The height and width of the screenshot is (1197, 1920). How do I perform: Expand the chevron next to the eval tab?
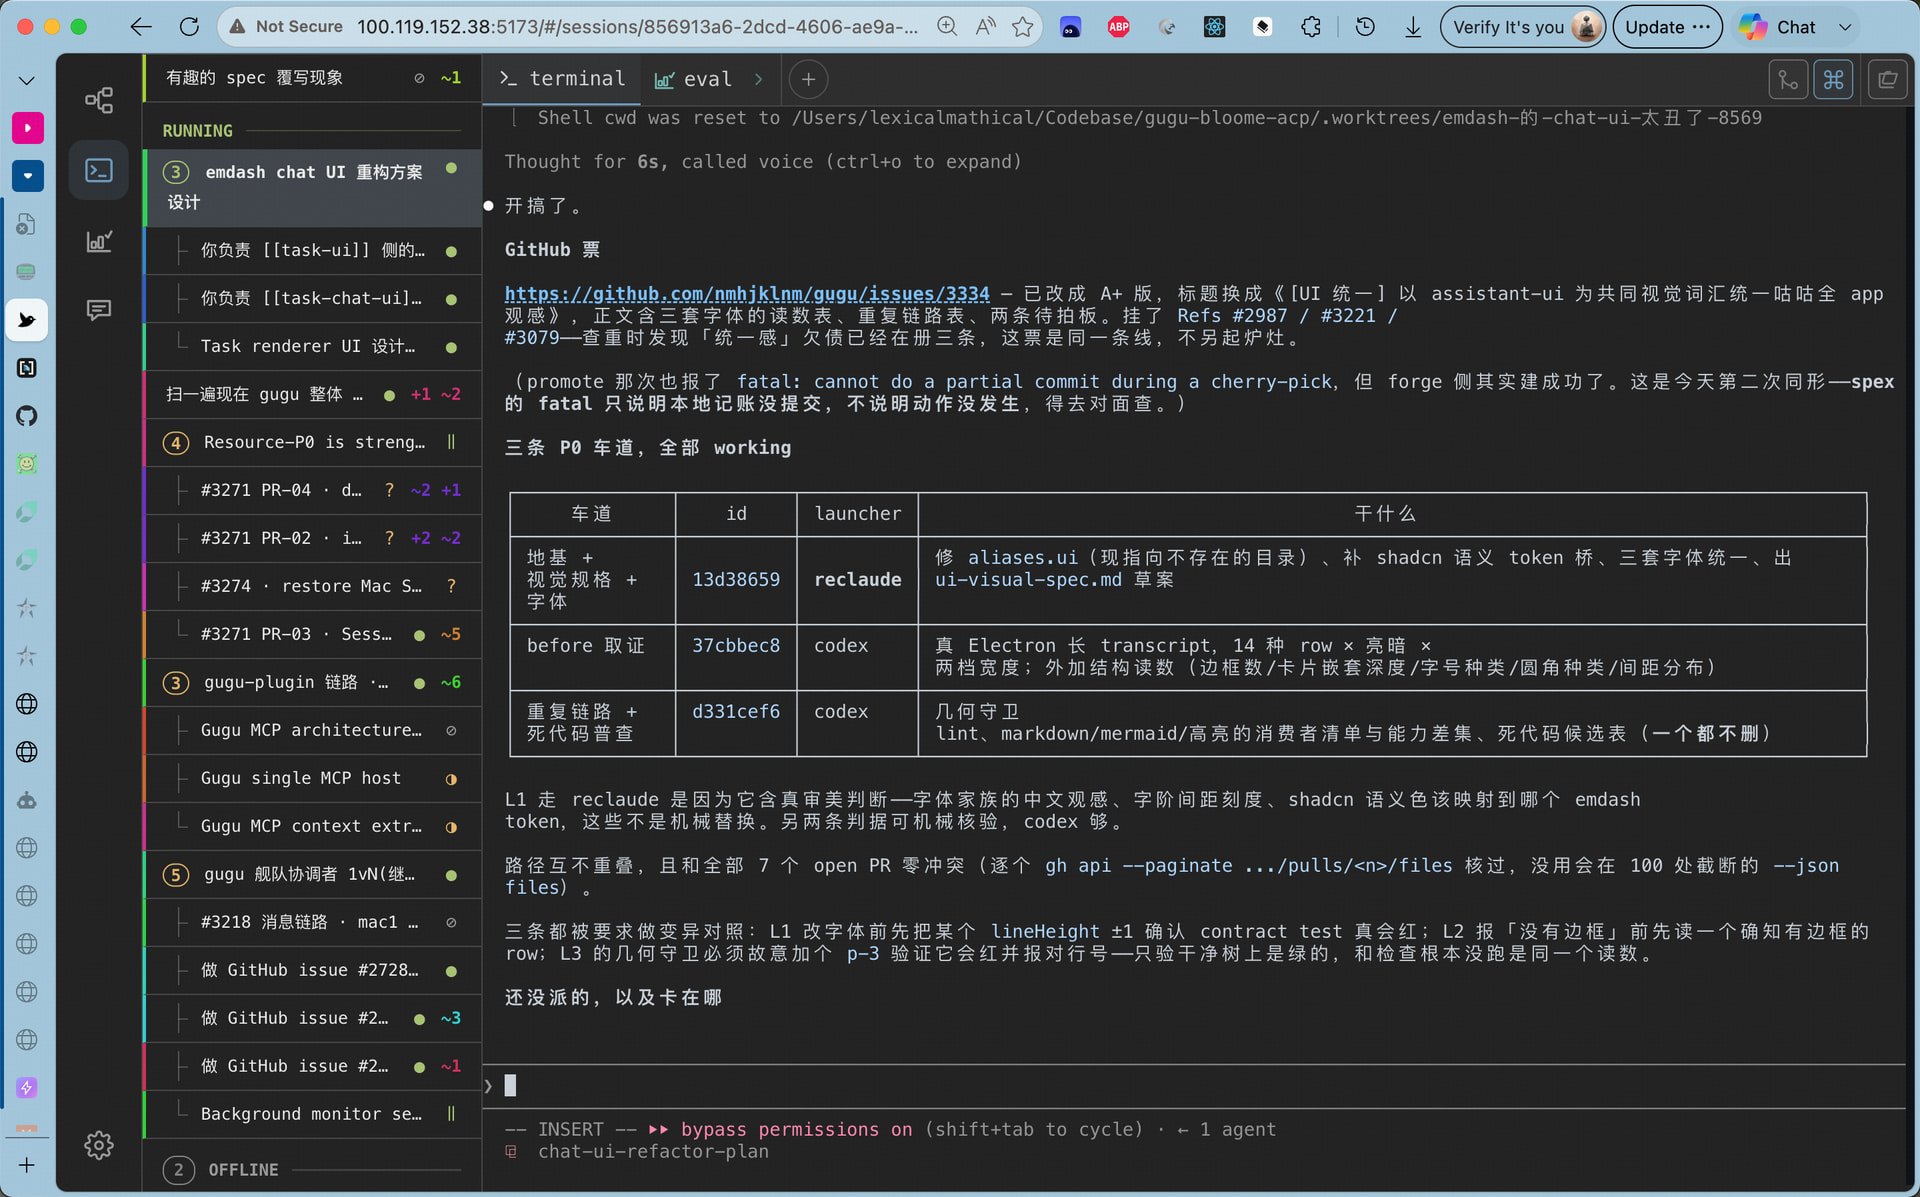759,79
